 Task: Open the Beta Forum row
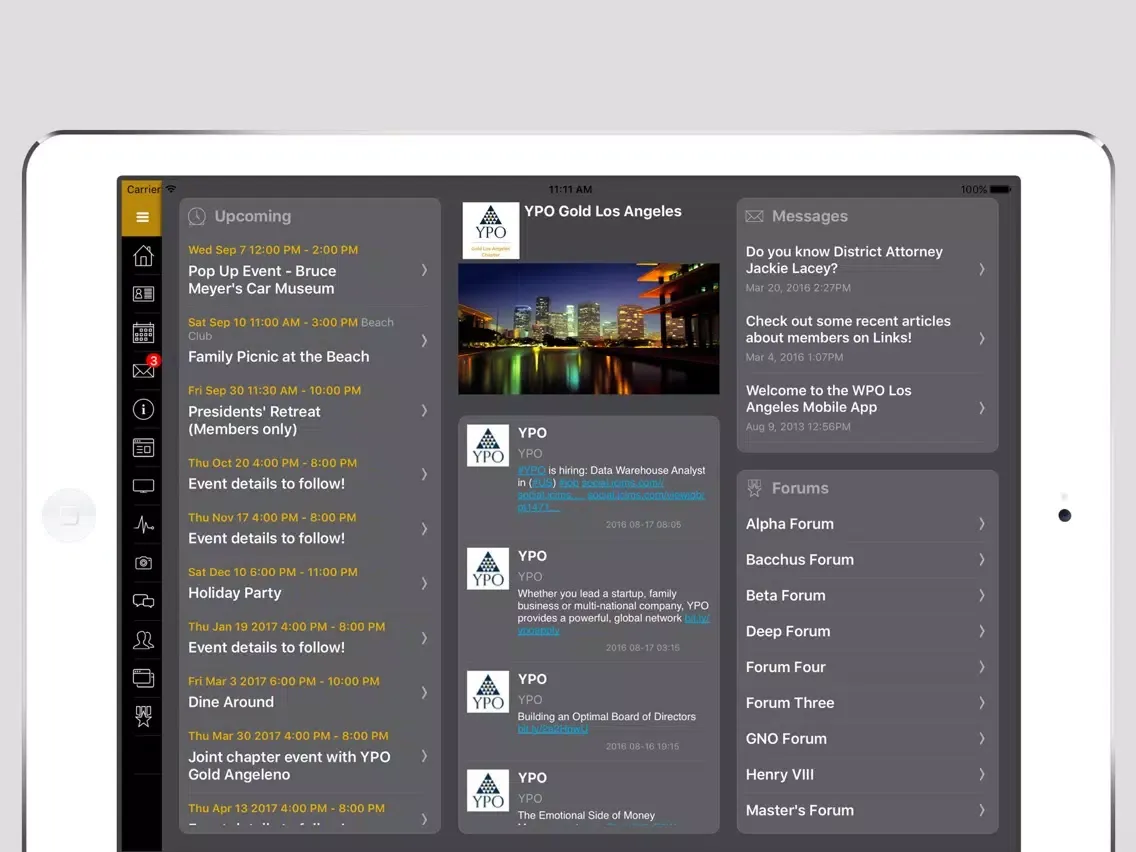[x=867, y=596]
